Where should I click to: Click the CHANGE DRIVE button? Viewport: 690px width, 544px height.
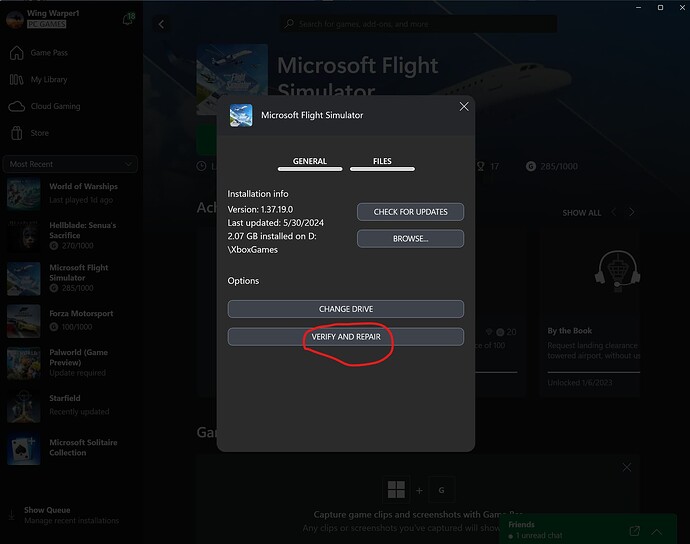coord(345,309)
